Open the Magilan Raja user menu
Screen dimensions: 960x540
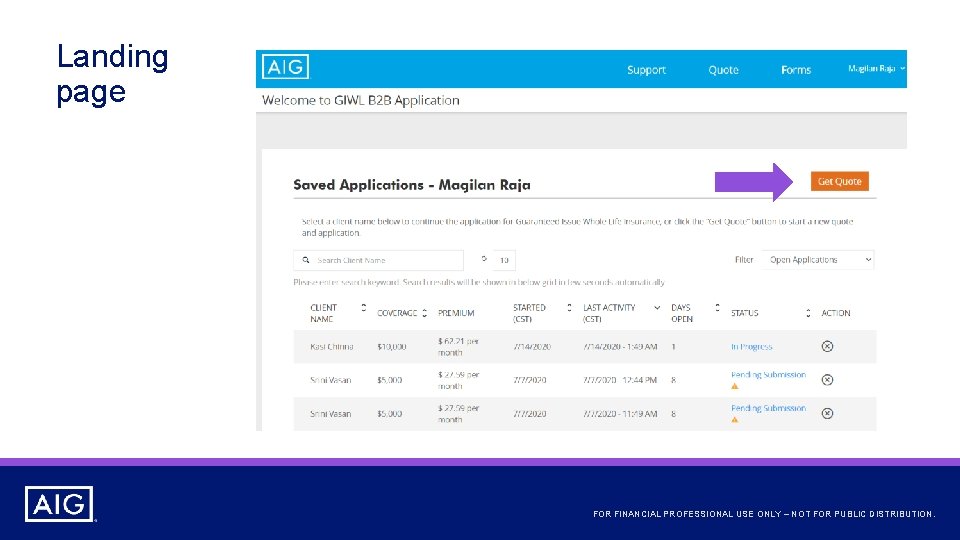pos(876,69)
